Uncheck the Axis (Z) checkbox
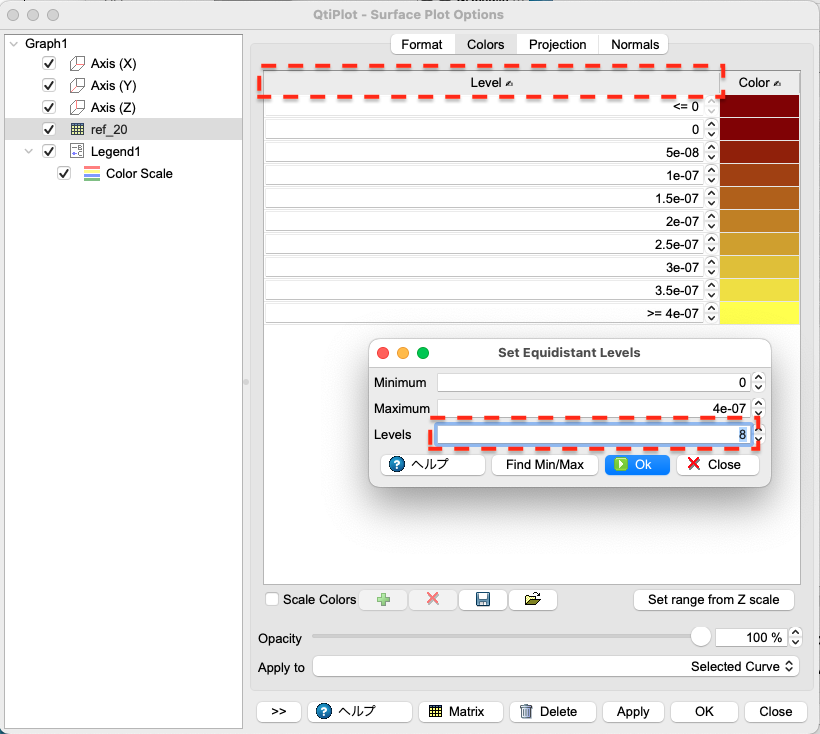Screen dimensions: 820x734 click(49, 108)
